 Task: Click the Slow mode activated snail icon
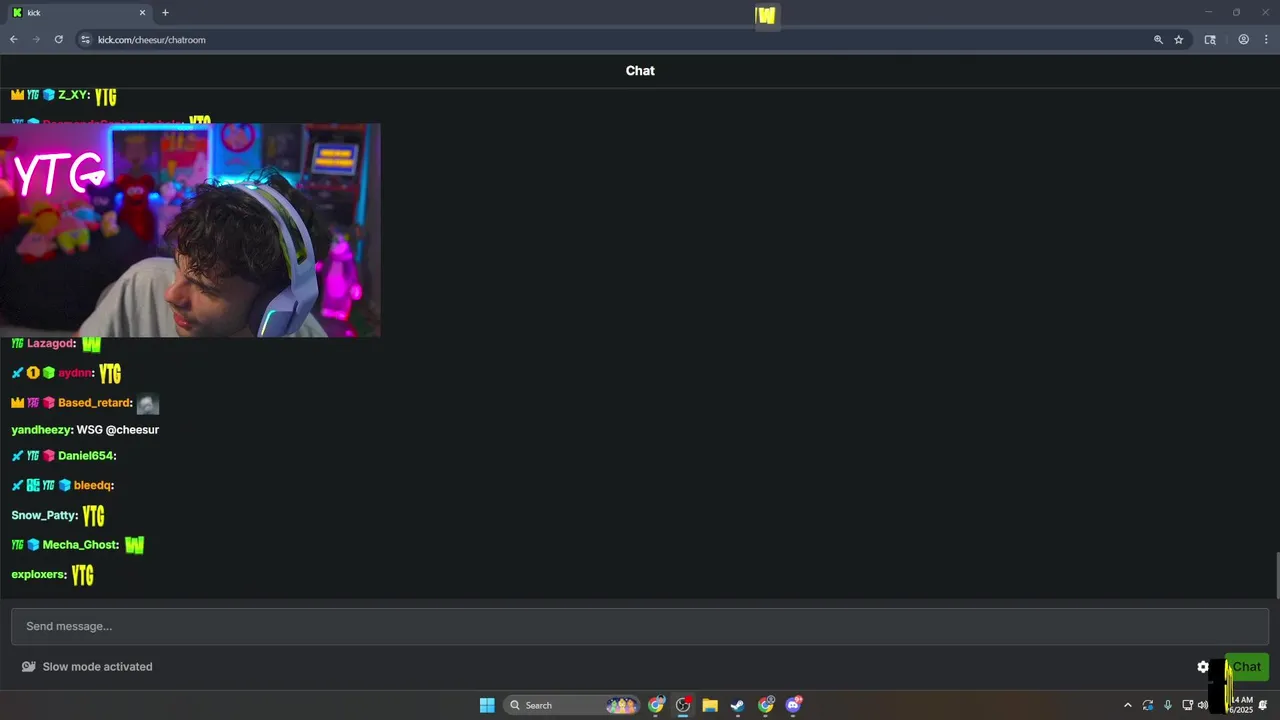pos(29,667)
